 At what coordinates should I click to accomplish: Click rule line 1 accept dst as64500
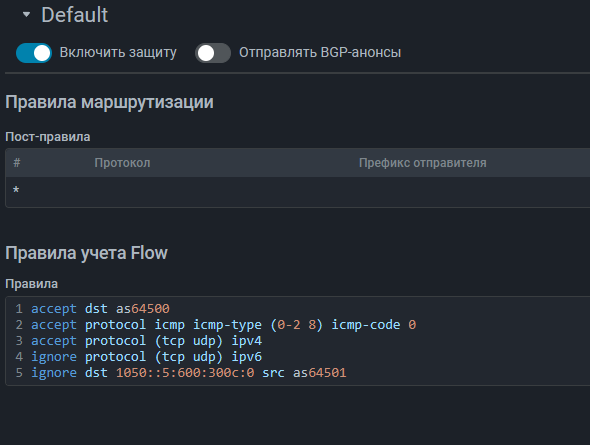[100, 309]
